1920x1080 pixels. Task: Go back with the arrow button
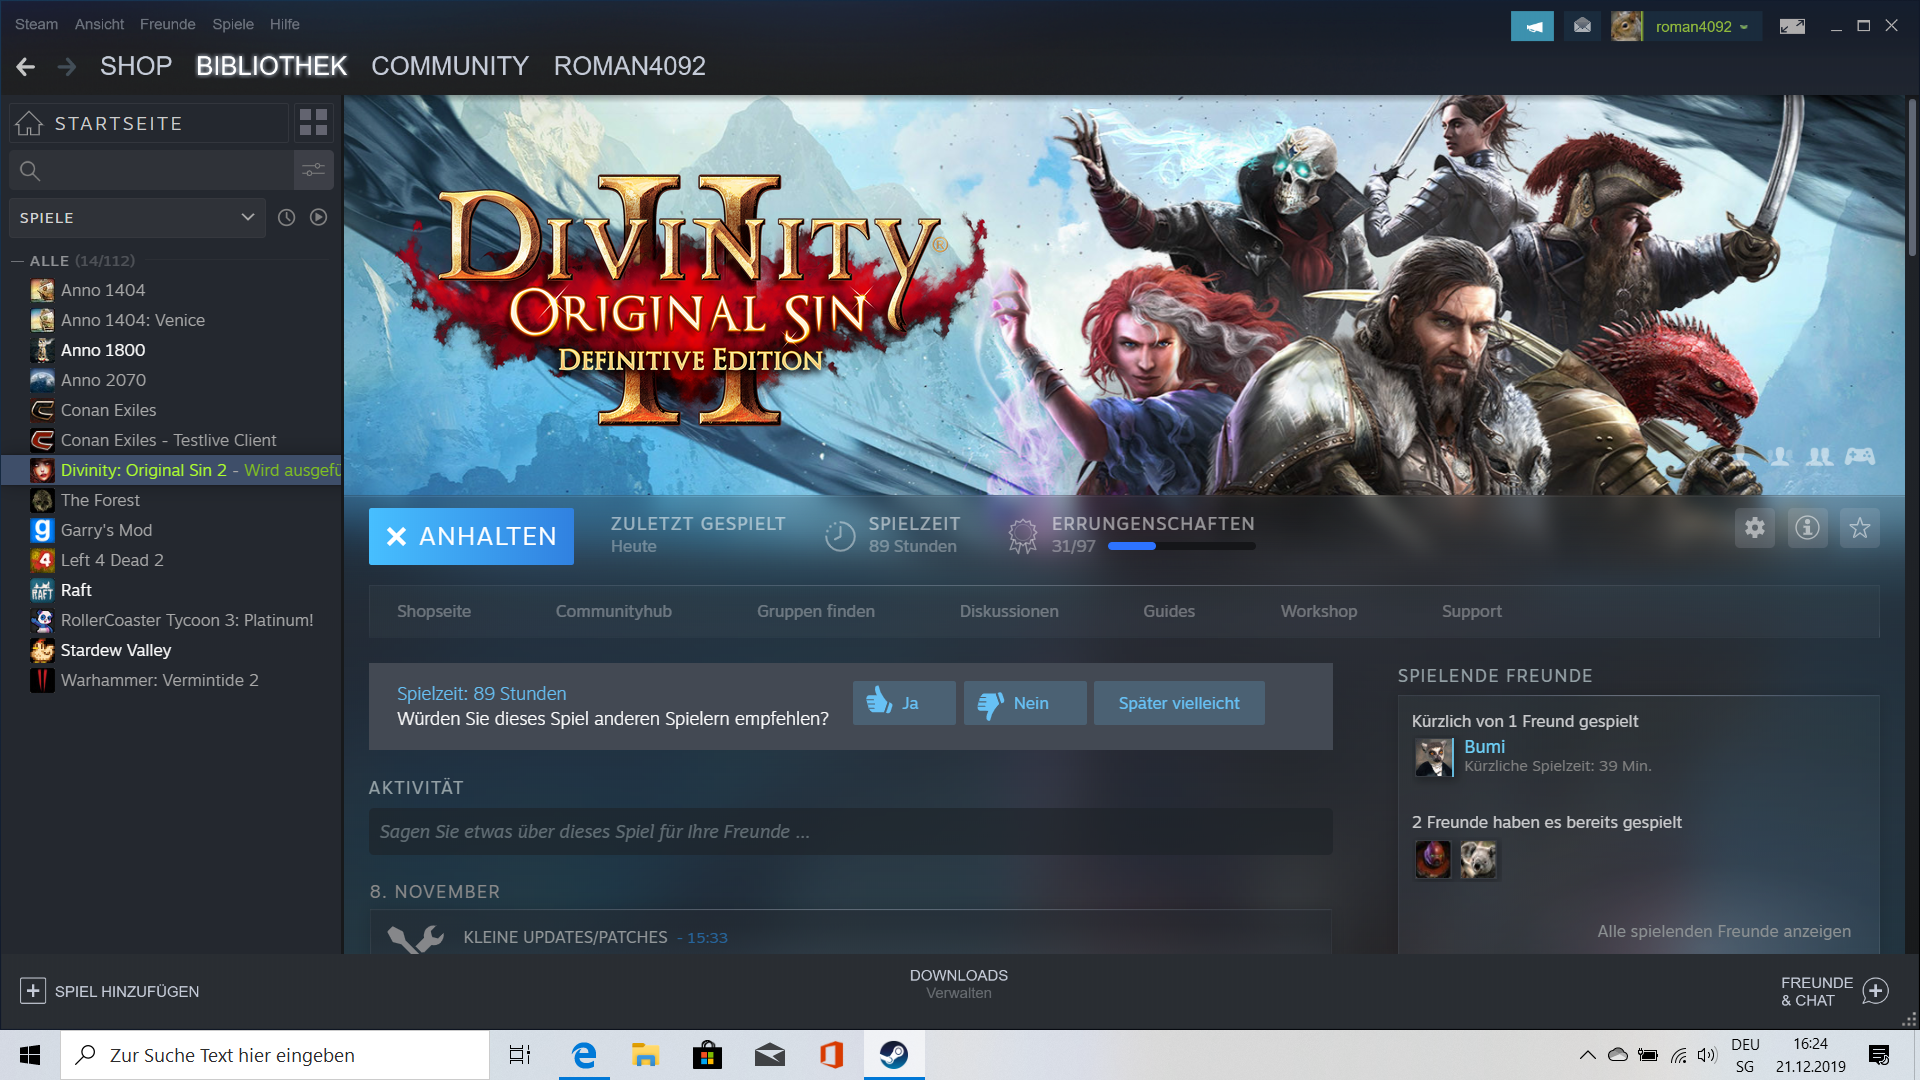(x=26, y=66)
